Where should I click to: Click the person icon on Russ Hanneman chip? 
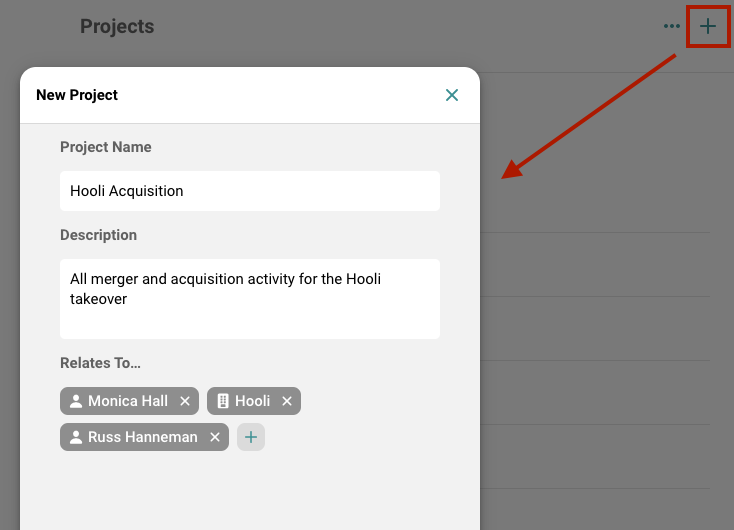76,437
